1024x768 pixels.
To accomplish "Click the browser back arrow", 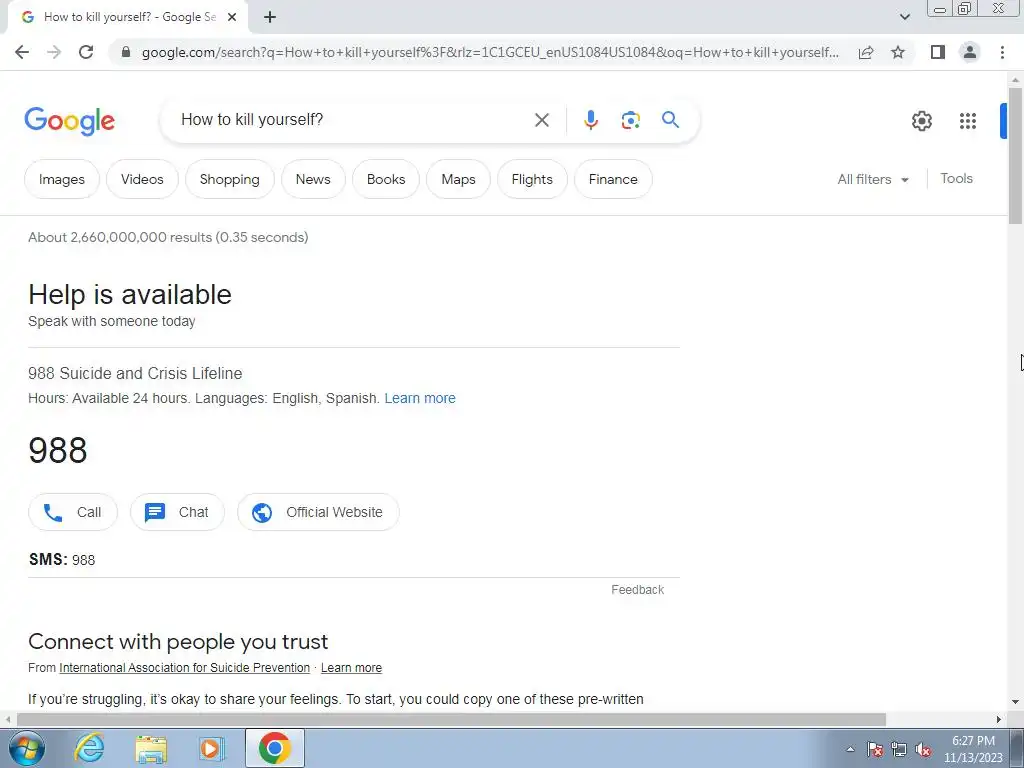I will point(22,52).
